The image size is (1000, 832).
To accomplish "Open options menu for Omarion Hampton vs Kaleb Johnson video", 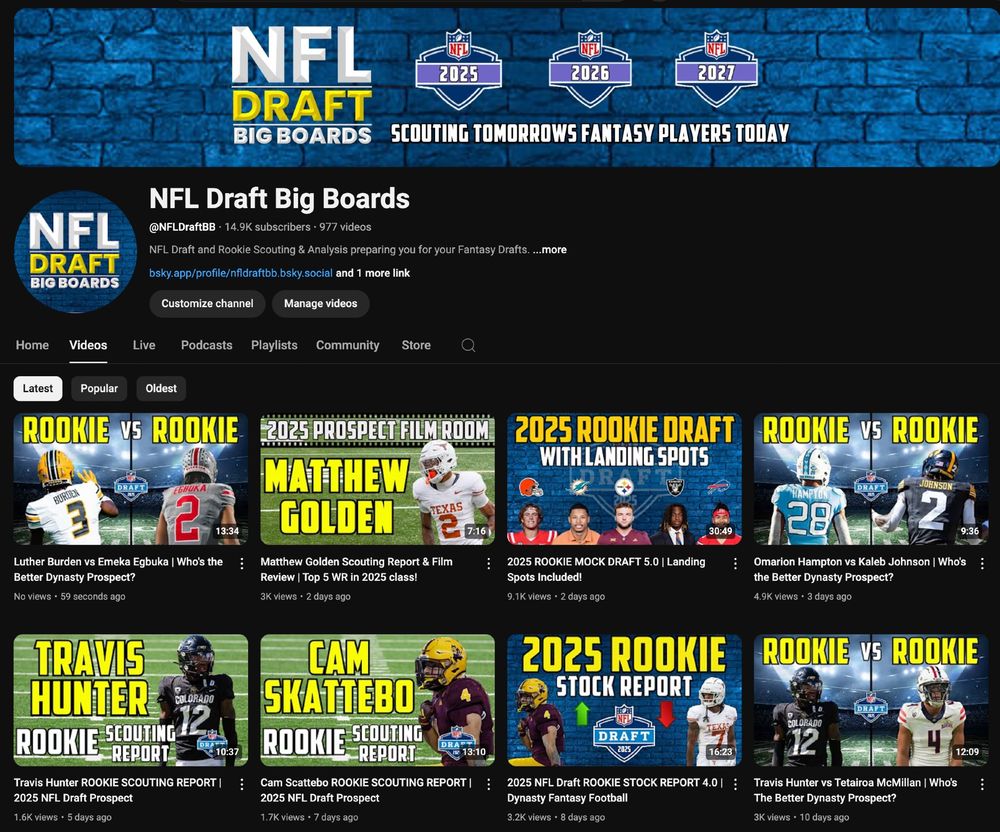I will [x=982, y=564].
